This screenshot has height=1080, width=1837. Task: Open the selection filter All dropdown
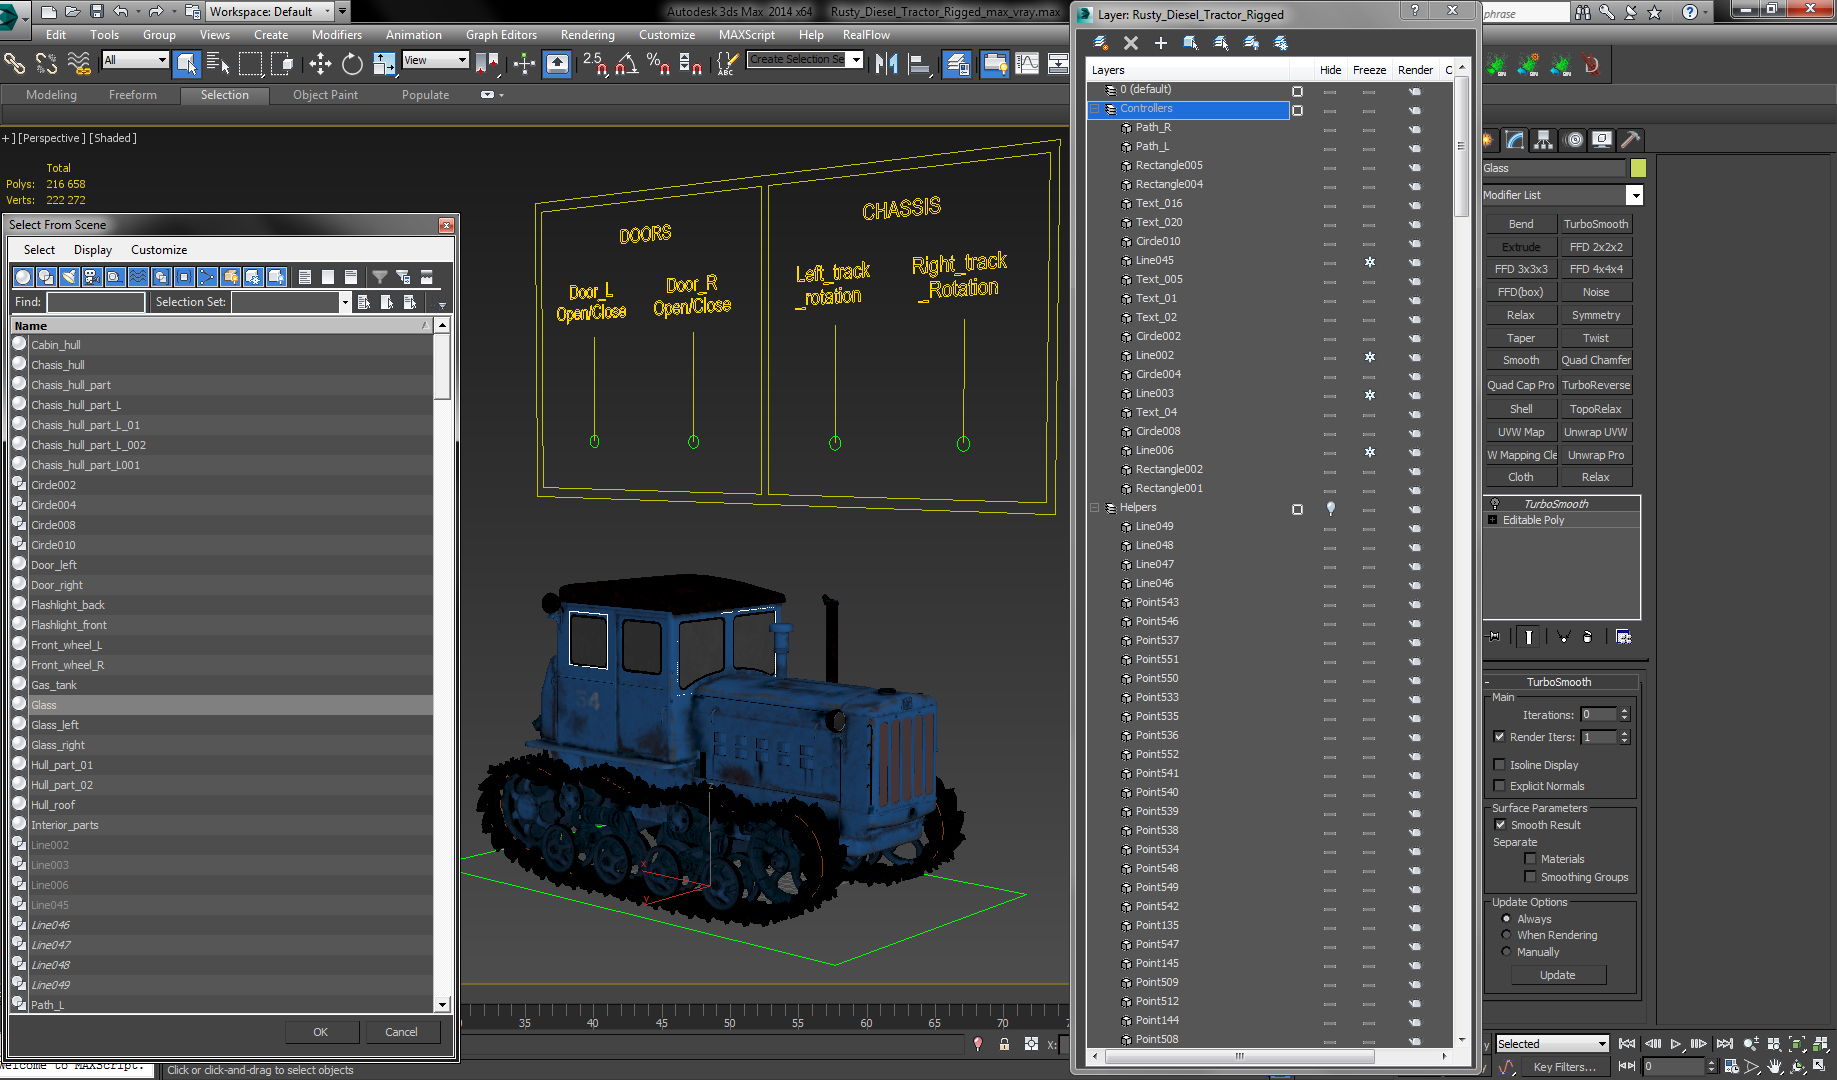pos(136,60)
